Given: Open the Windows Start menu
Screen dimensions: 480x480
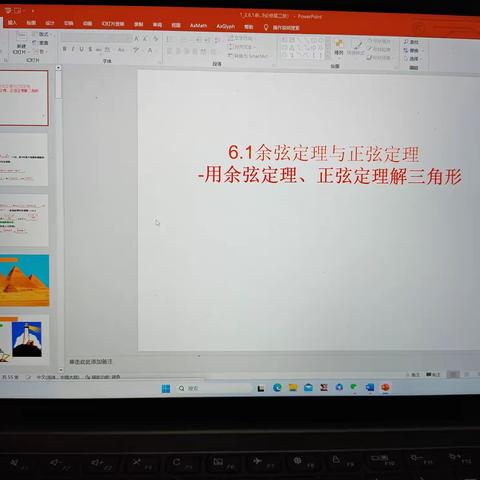Looking at the screenshot, I should click(166, 389).
